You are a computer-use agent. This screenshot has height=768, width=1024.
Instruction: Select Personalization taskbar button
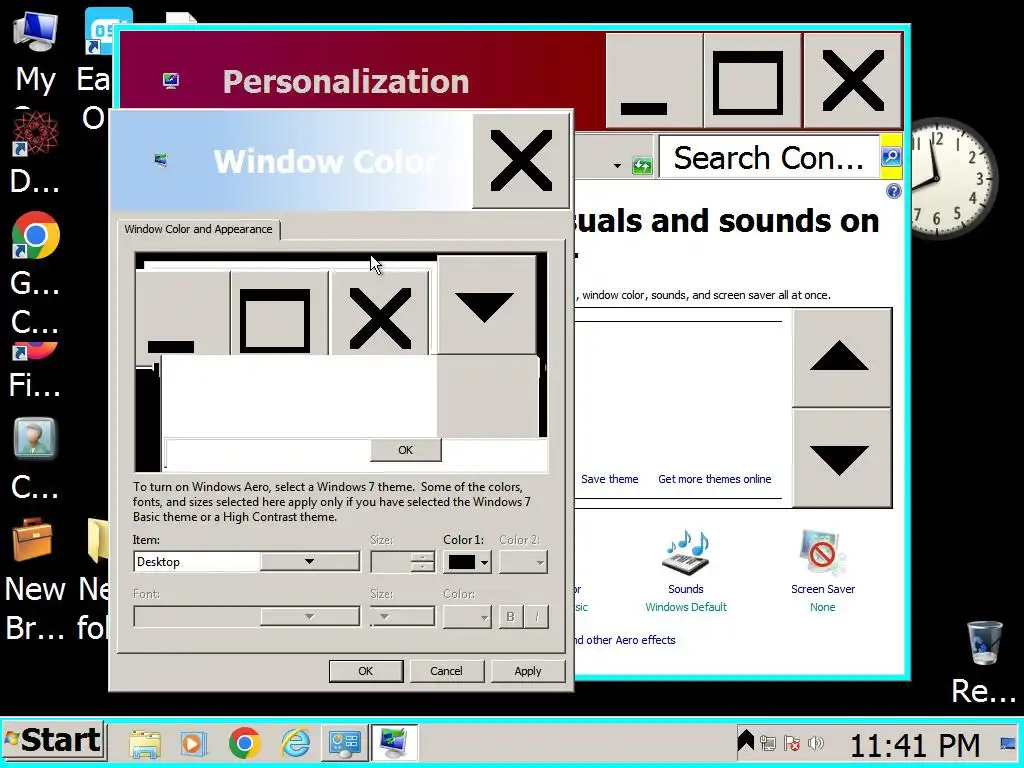[394, 743]
